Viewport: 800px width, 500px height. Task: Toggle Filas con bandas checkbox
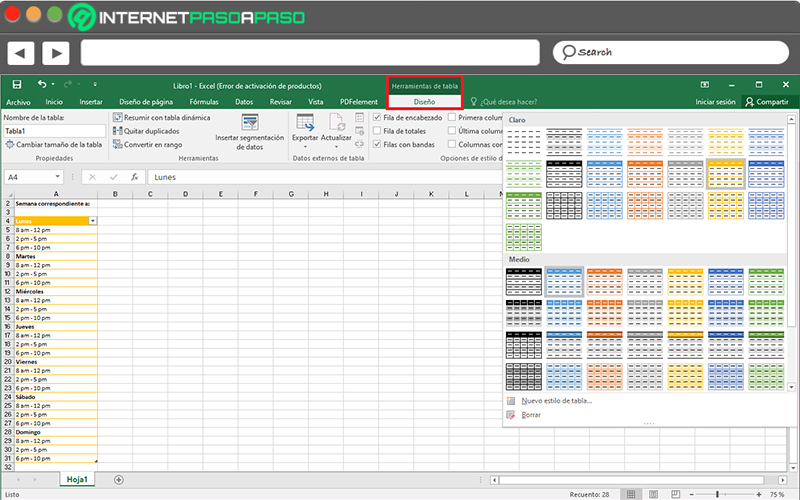click(x=377, y=144)
